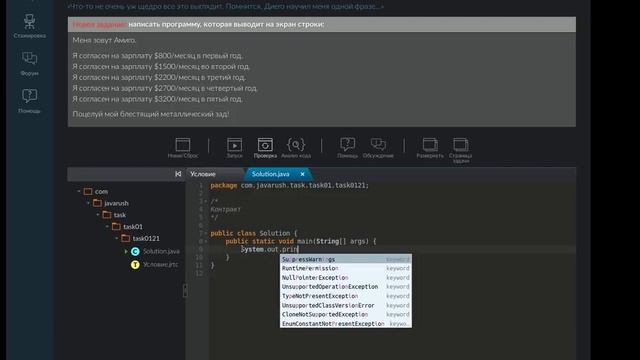Click the $1500/месяц salary line
Viewport: 640px width, 360px height.
(x=161, y=67)
